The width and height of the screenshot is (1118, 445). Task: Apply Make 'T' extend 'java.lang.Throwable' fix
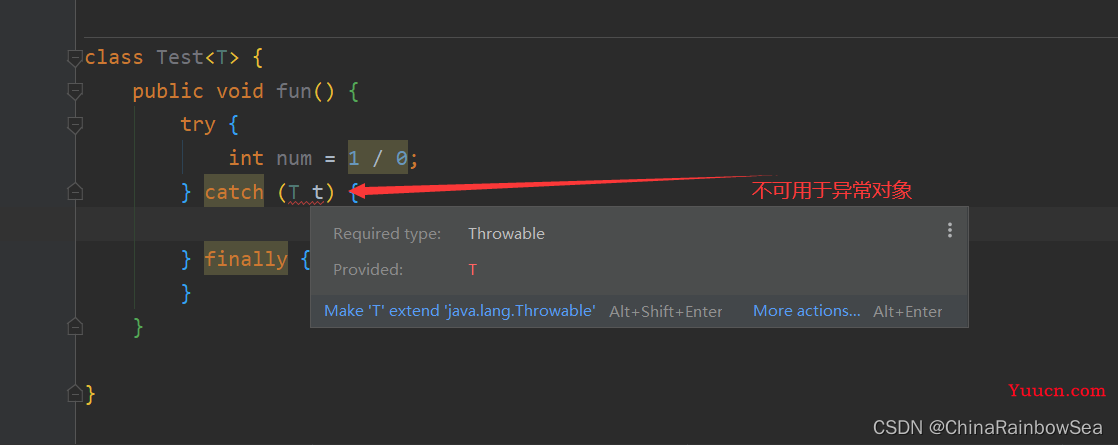(x=460, y=311)
